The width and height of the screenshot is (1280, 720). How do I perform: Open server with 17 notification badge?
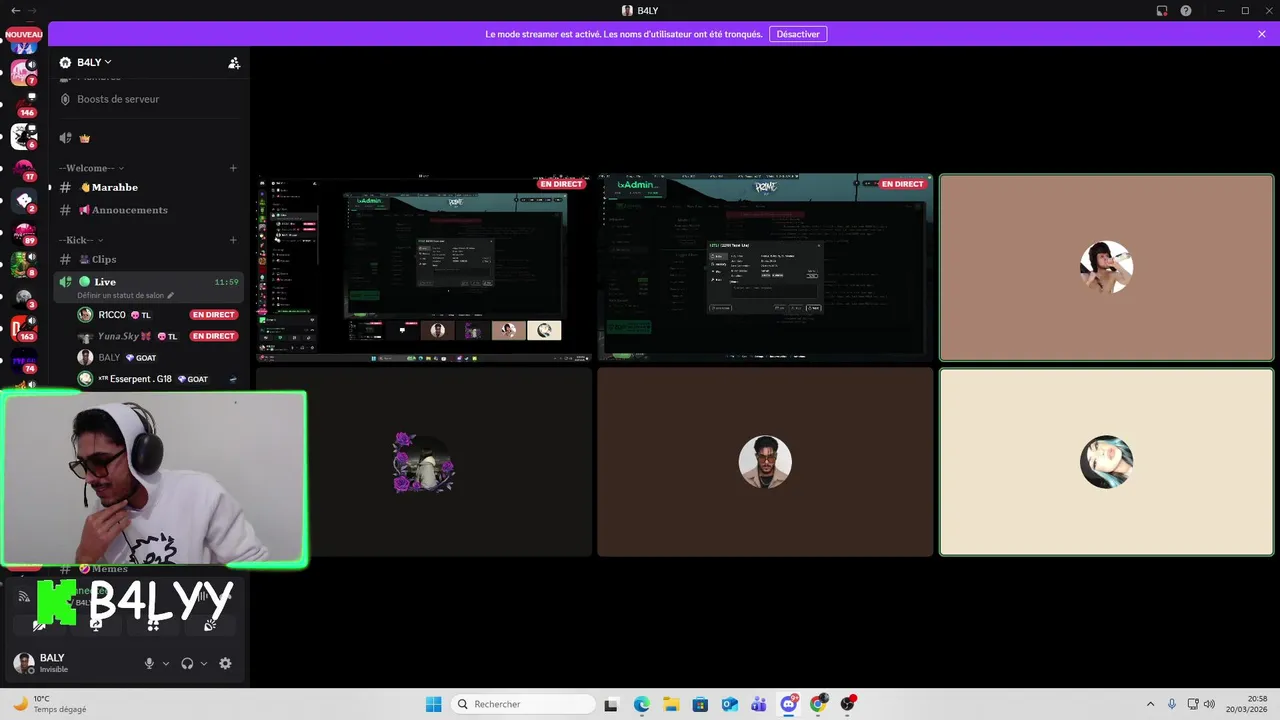24,168
